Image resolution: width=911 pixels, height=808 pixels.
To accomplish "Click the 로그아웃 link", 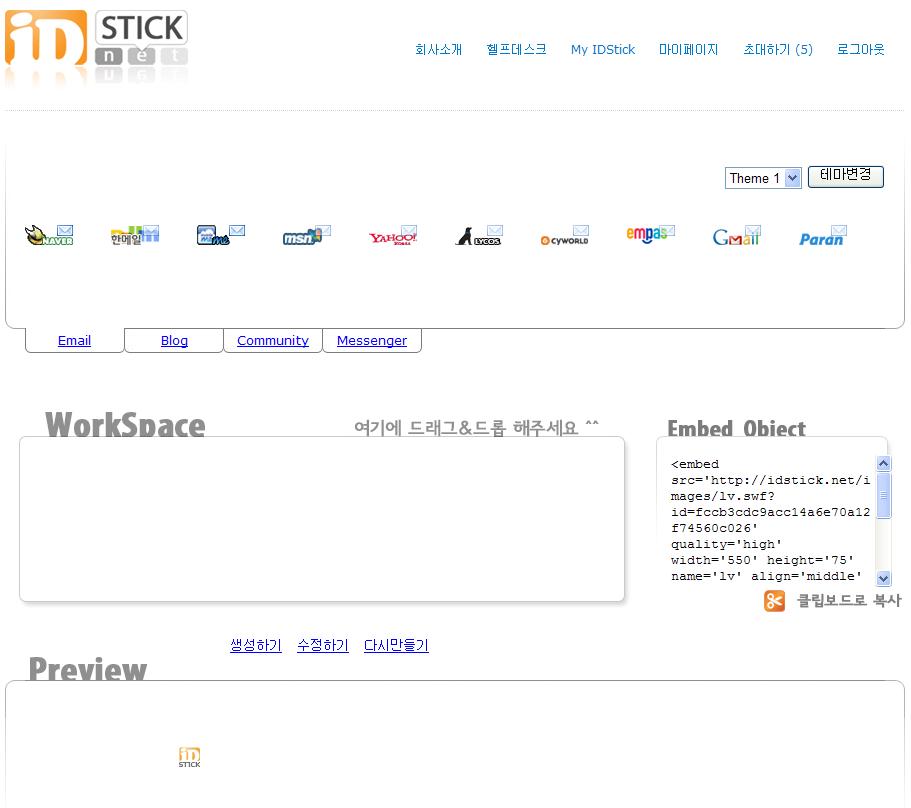I will [x=860, y=49].
